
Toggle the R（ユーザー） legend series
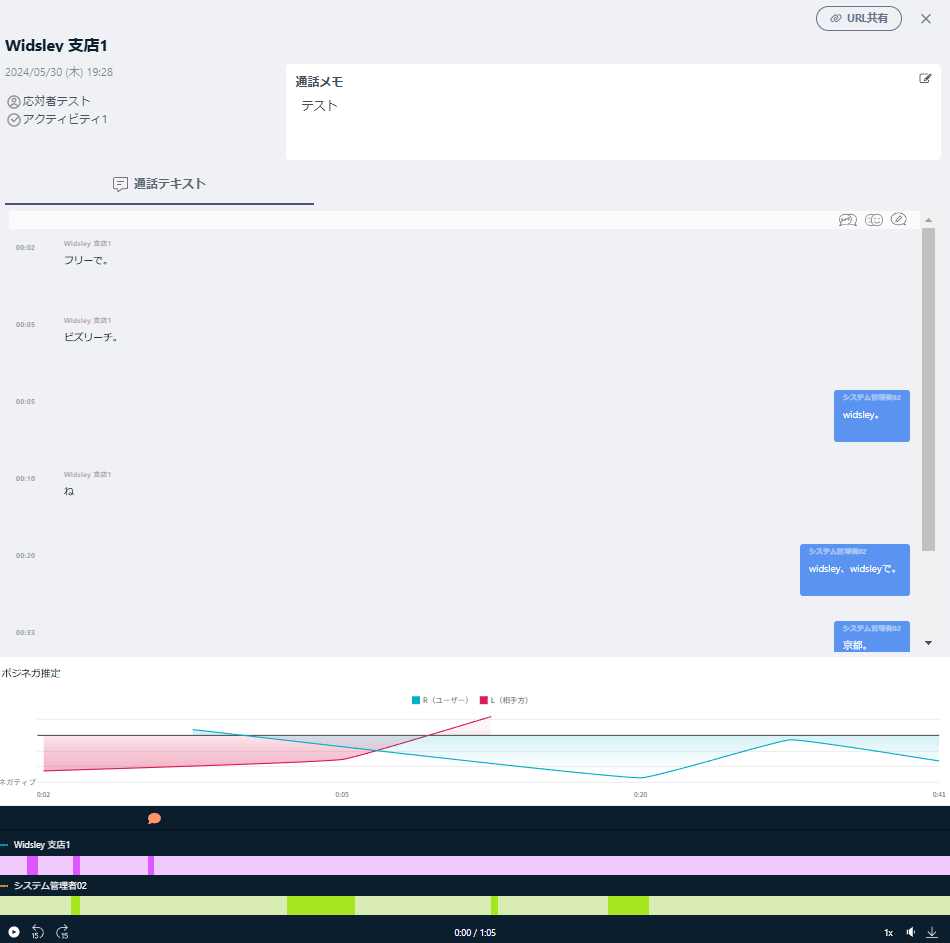(440, 700)
